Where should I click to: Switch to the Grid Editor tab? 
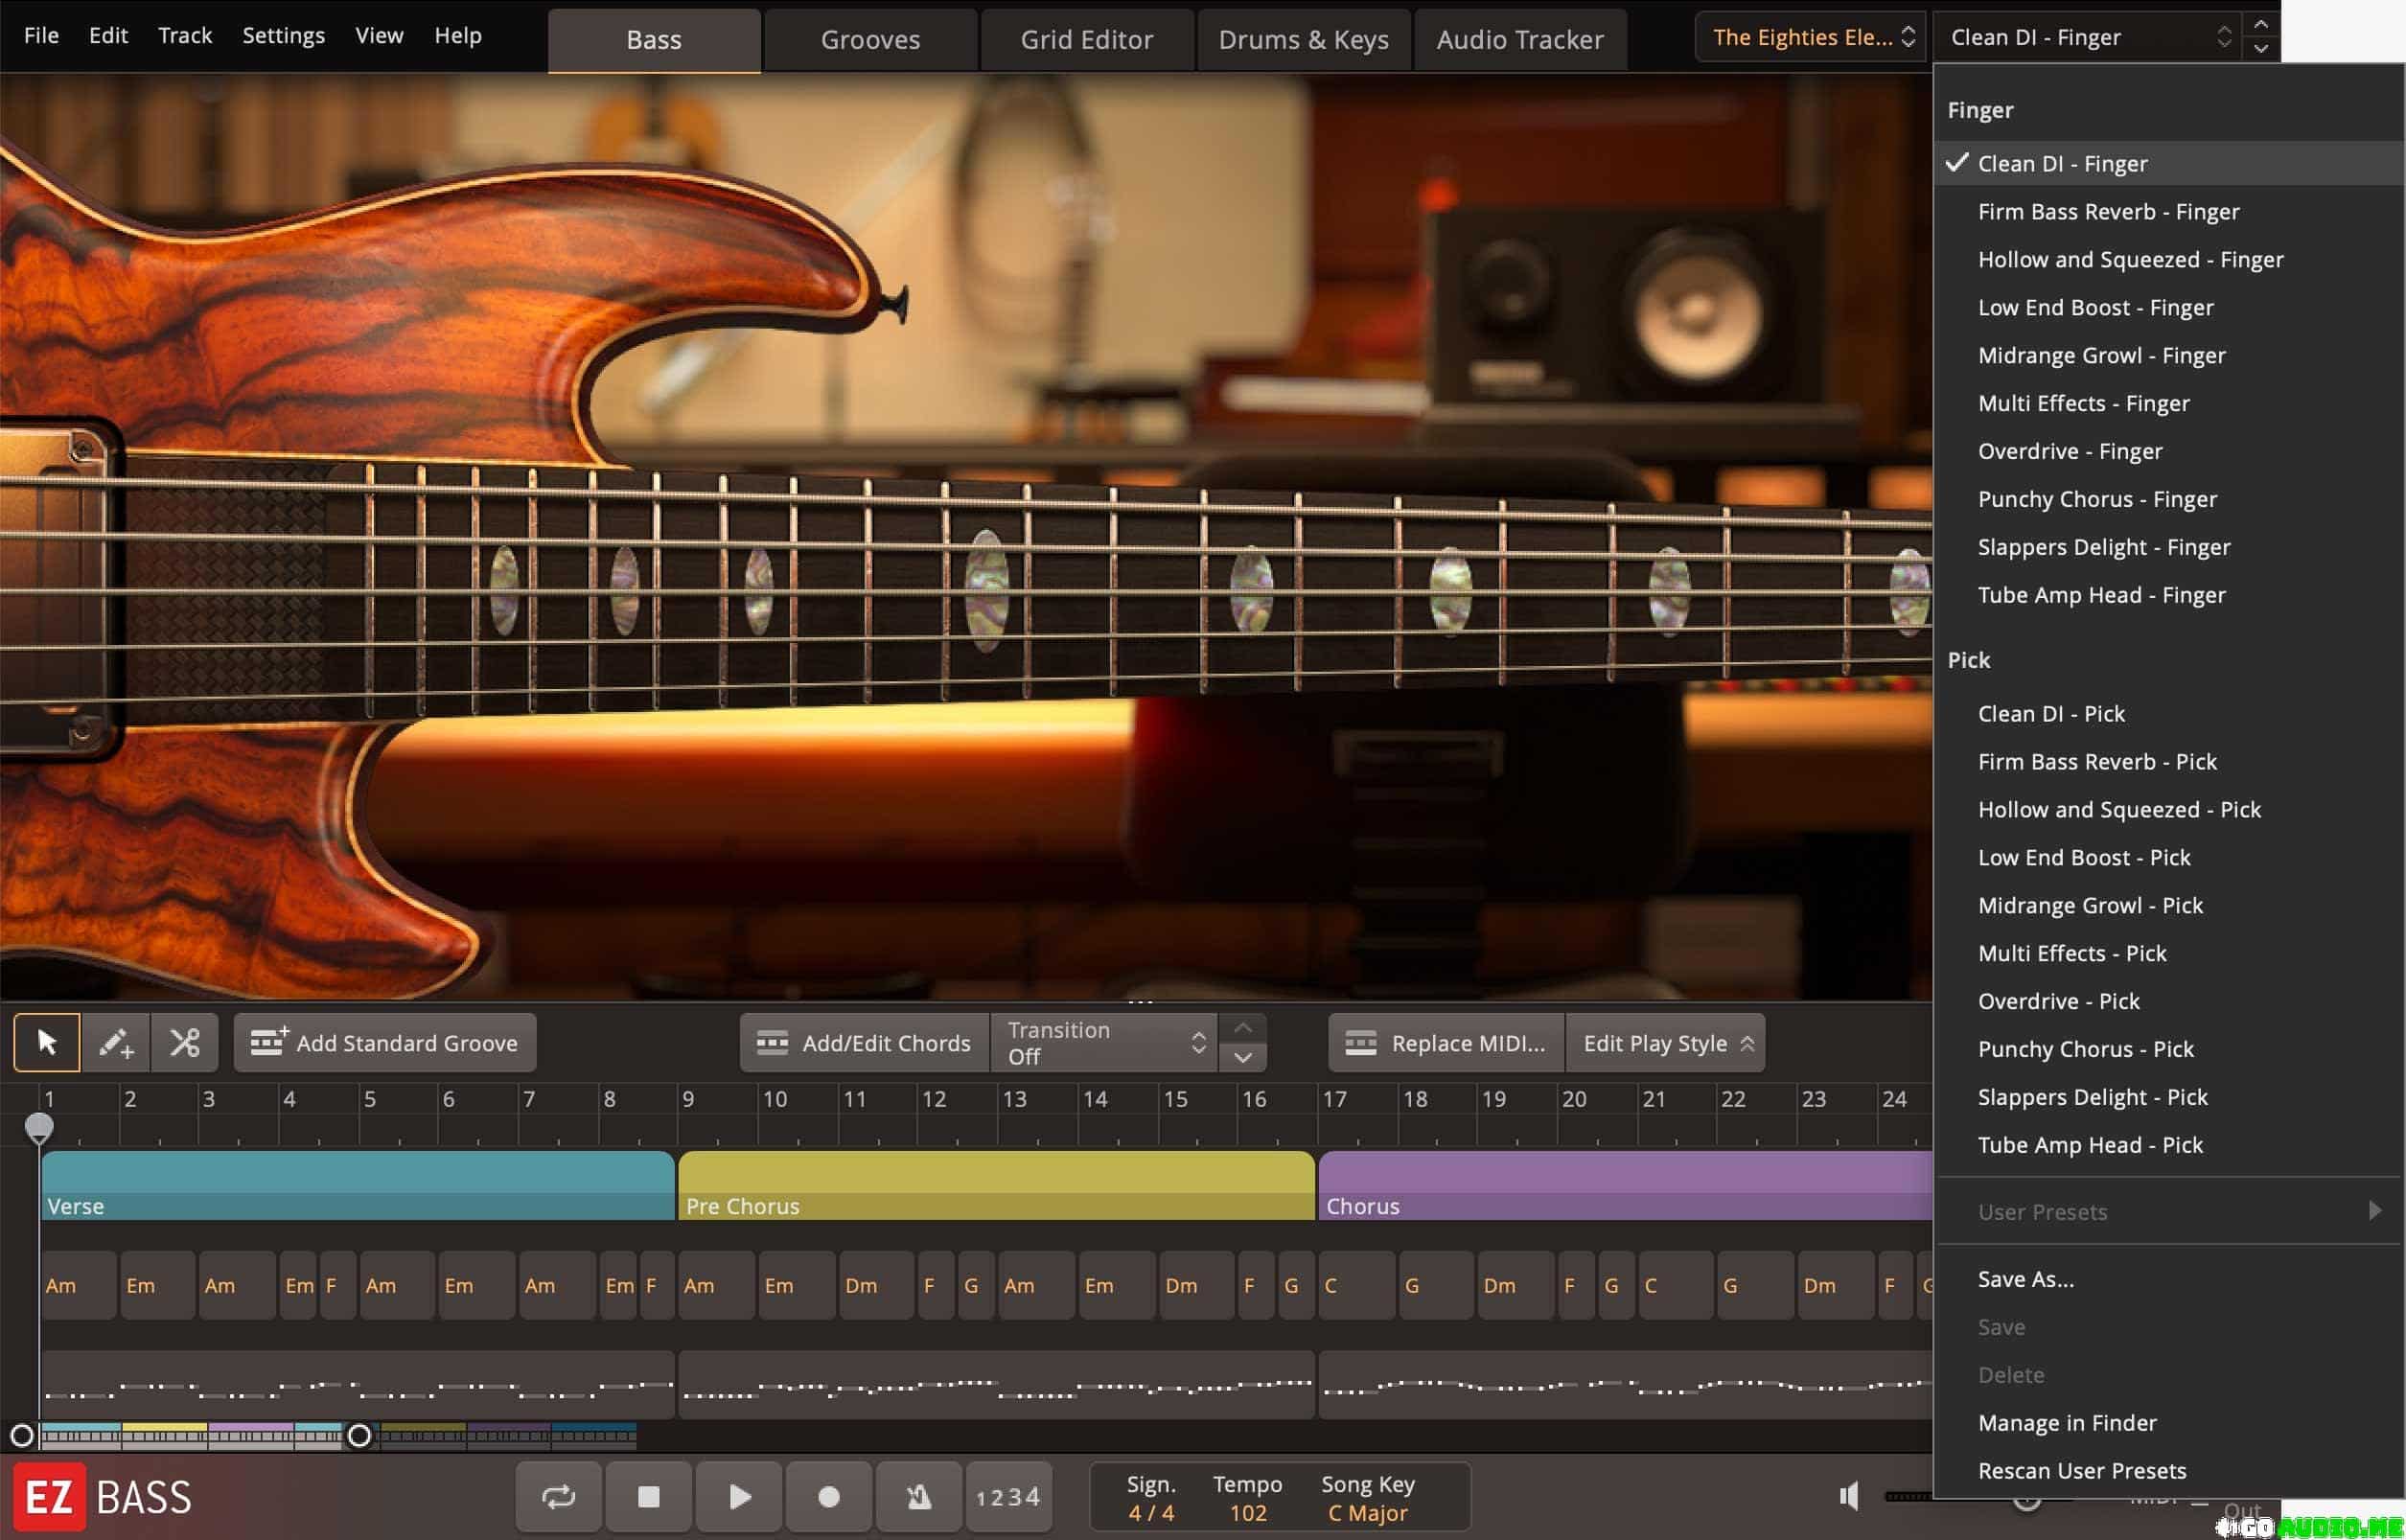pyautogui.click(x=1087, y=40)
